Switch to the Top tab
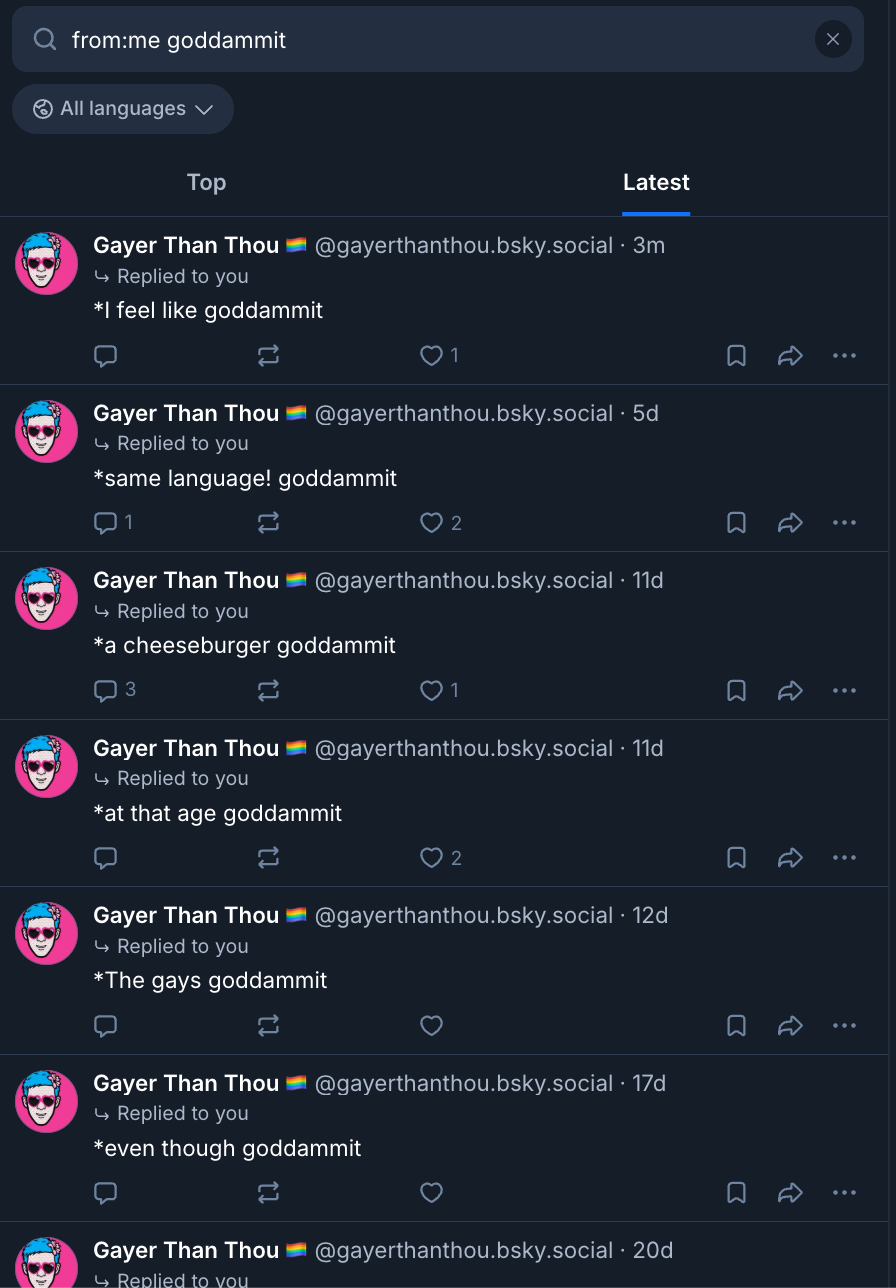Screen dimensions: 896x1288 206,182
